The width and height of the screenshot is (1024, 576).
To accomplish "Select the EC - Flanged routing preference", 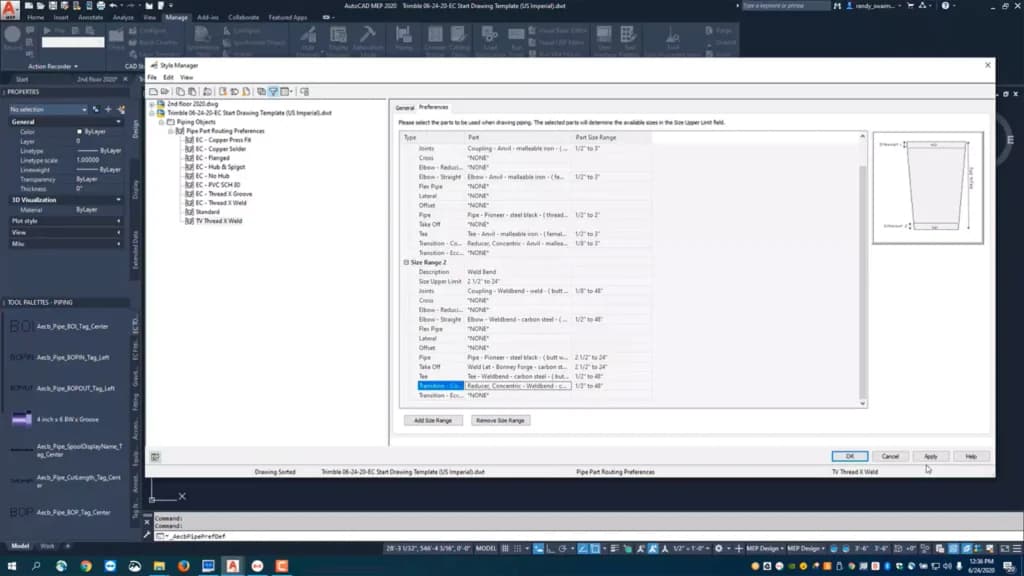I will [x=212, y=158].
